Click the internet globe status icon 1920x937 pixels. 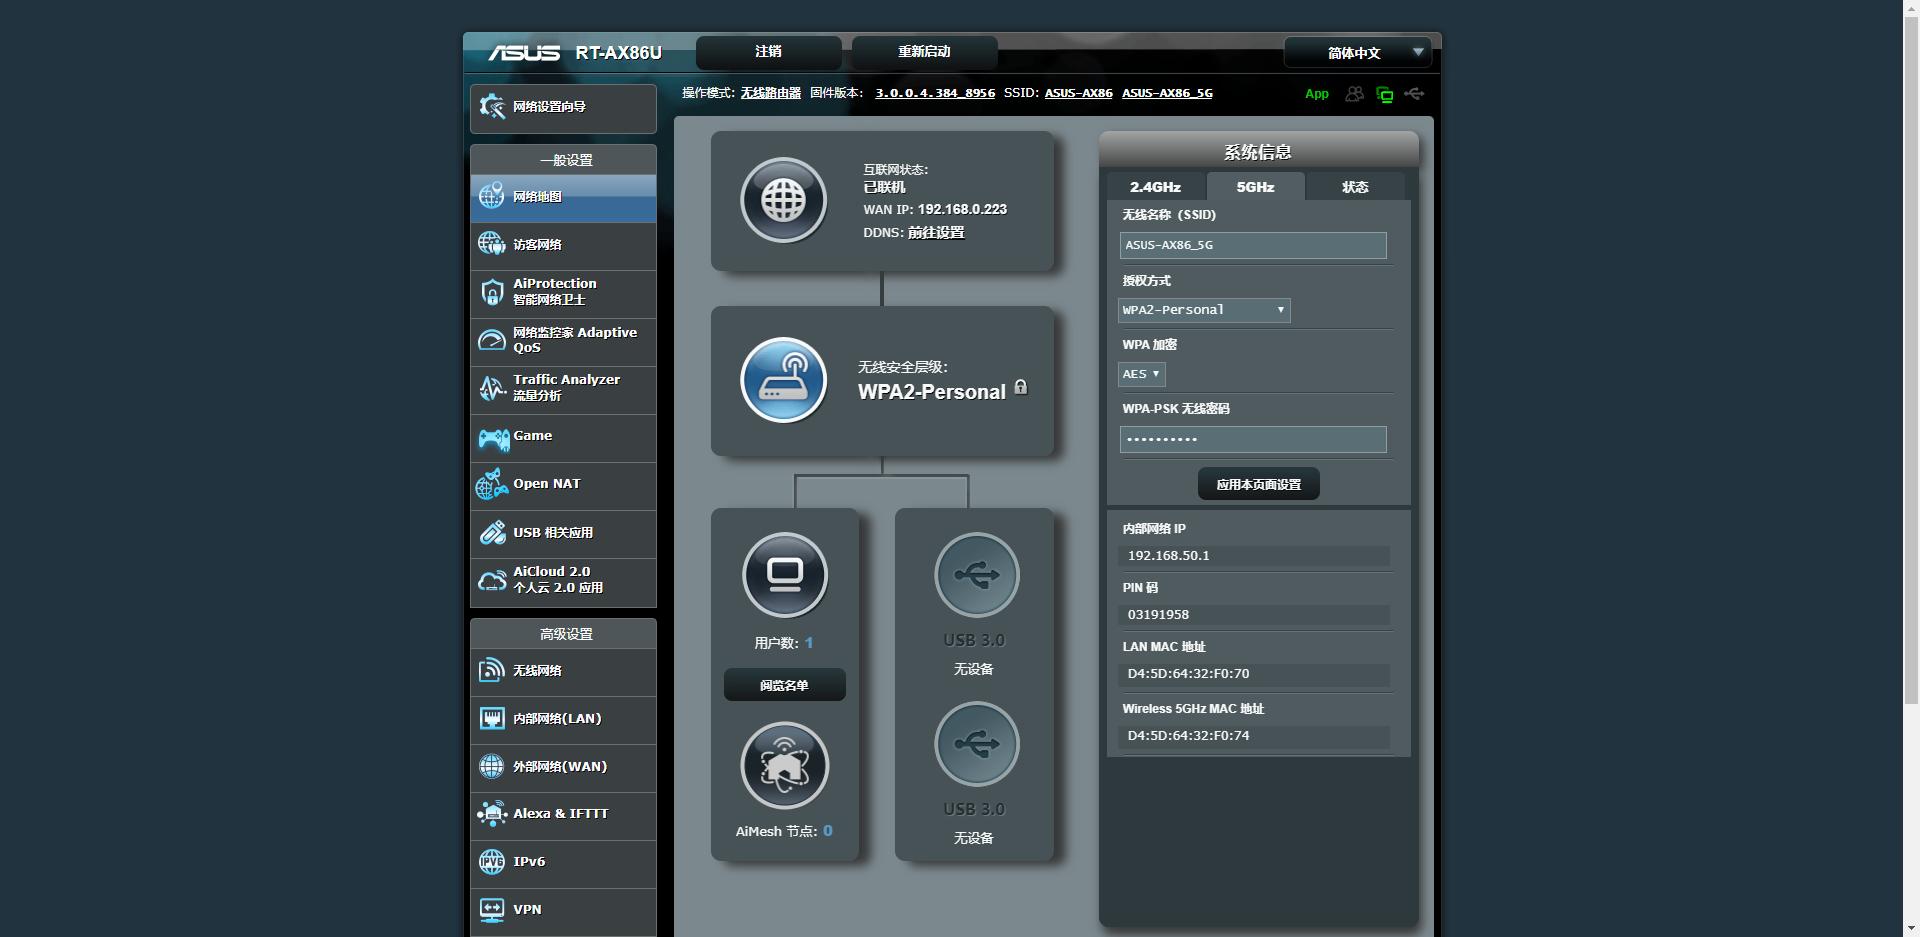[783, 200]
